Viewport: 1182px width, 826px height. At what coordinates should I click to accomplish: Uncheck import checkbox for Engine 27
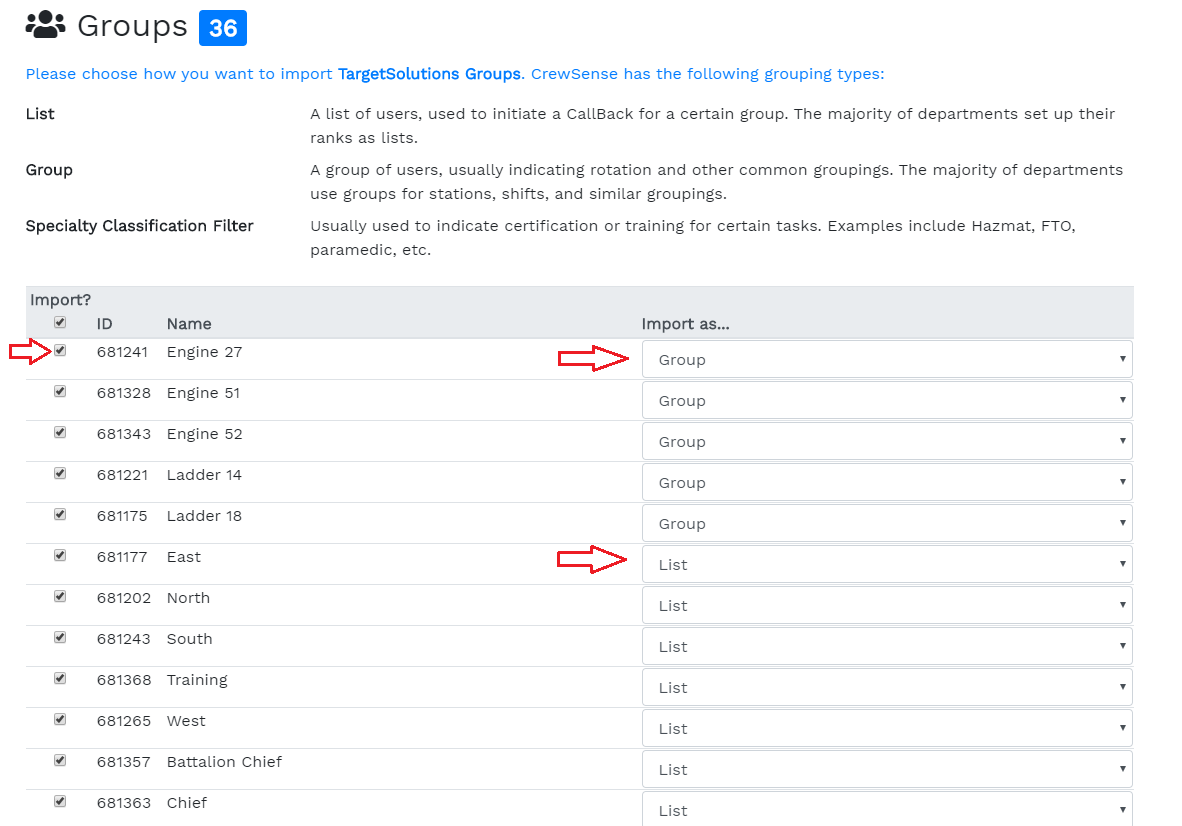click(60, 350)
